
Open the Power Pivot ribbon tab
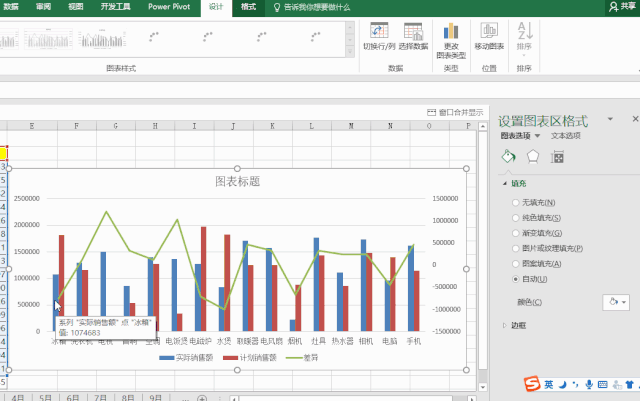(x=169, y=7)
